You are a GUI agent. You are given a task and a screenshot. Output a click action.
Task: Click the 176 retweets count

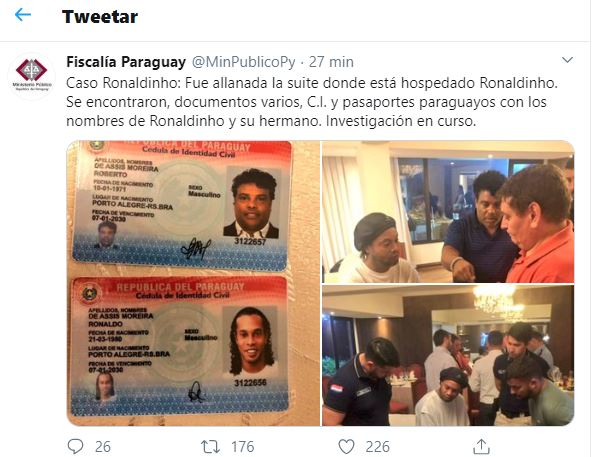tap(243, 447)
